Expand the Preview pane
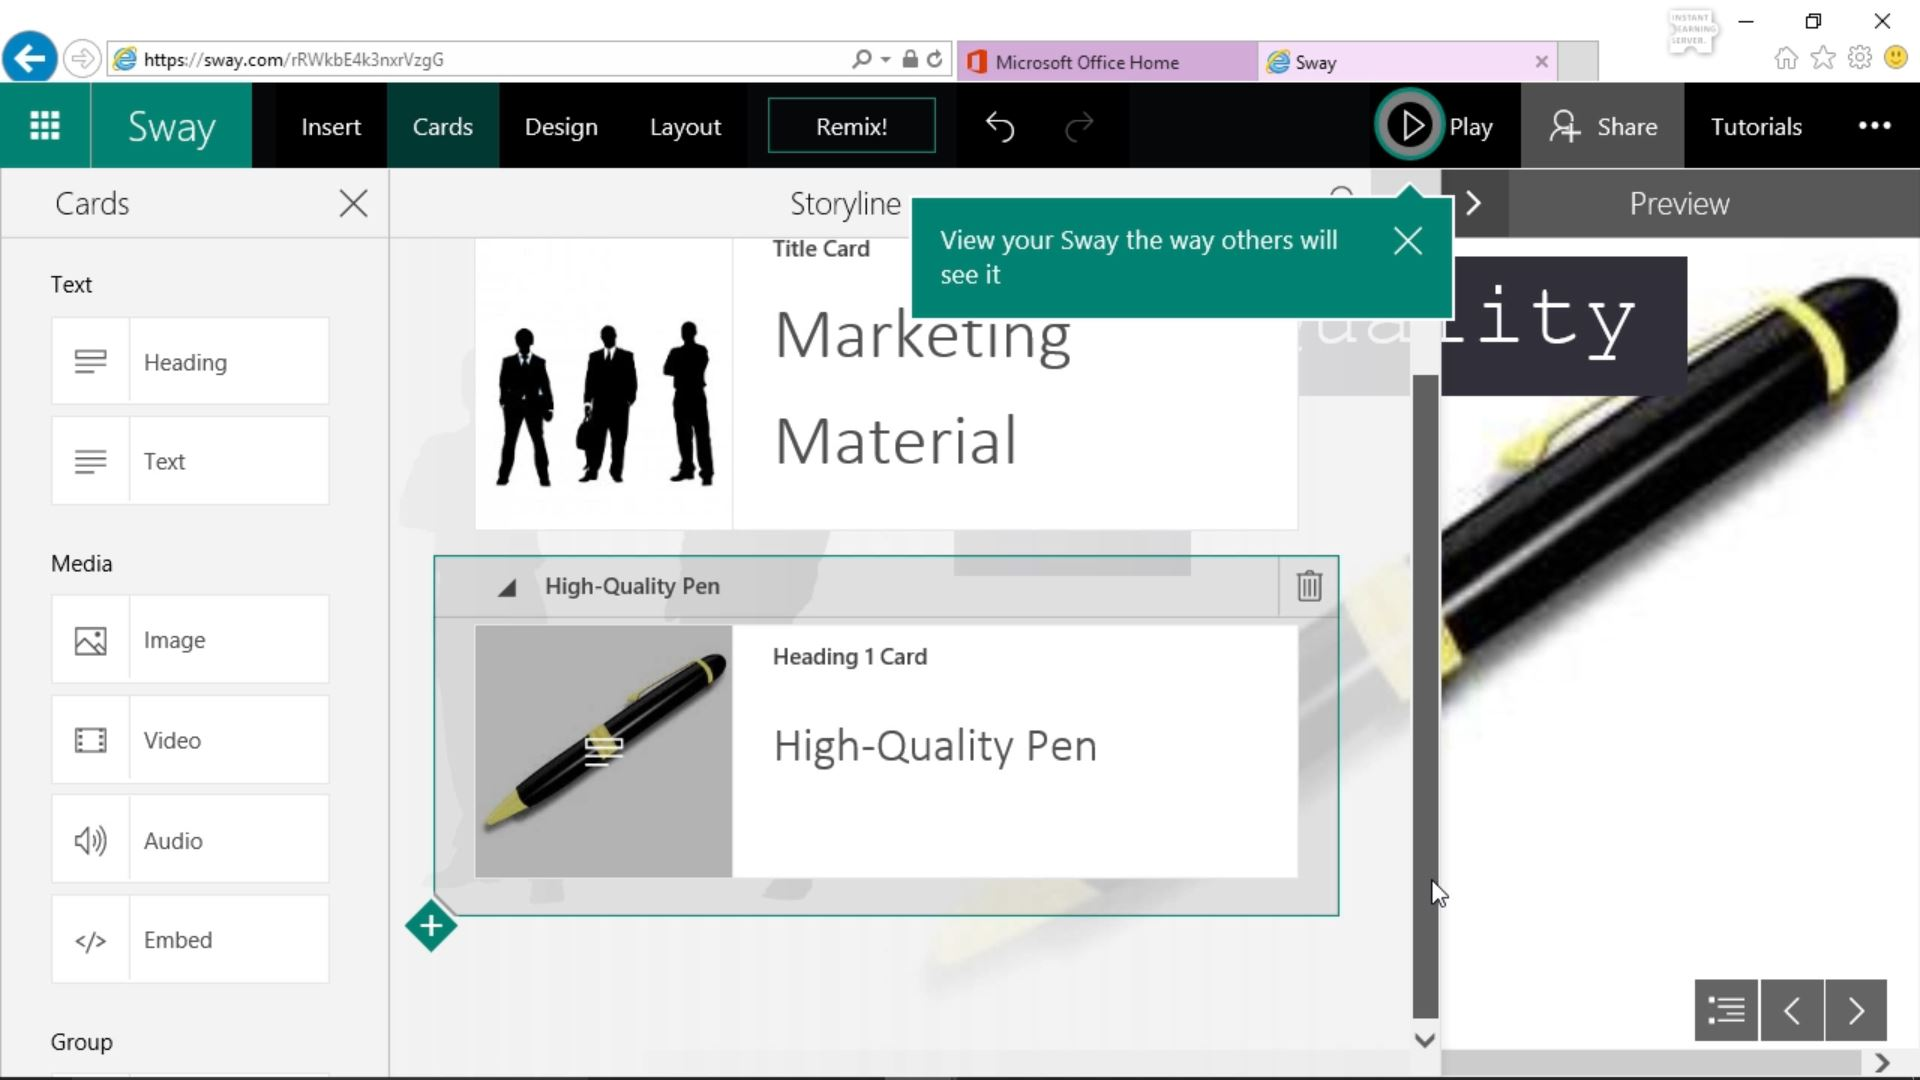This screenshot has height=1080, width=1920. [1476, 203]
